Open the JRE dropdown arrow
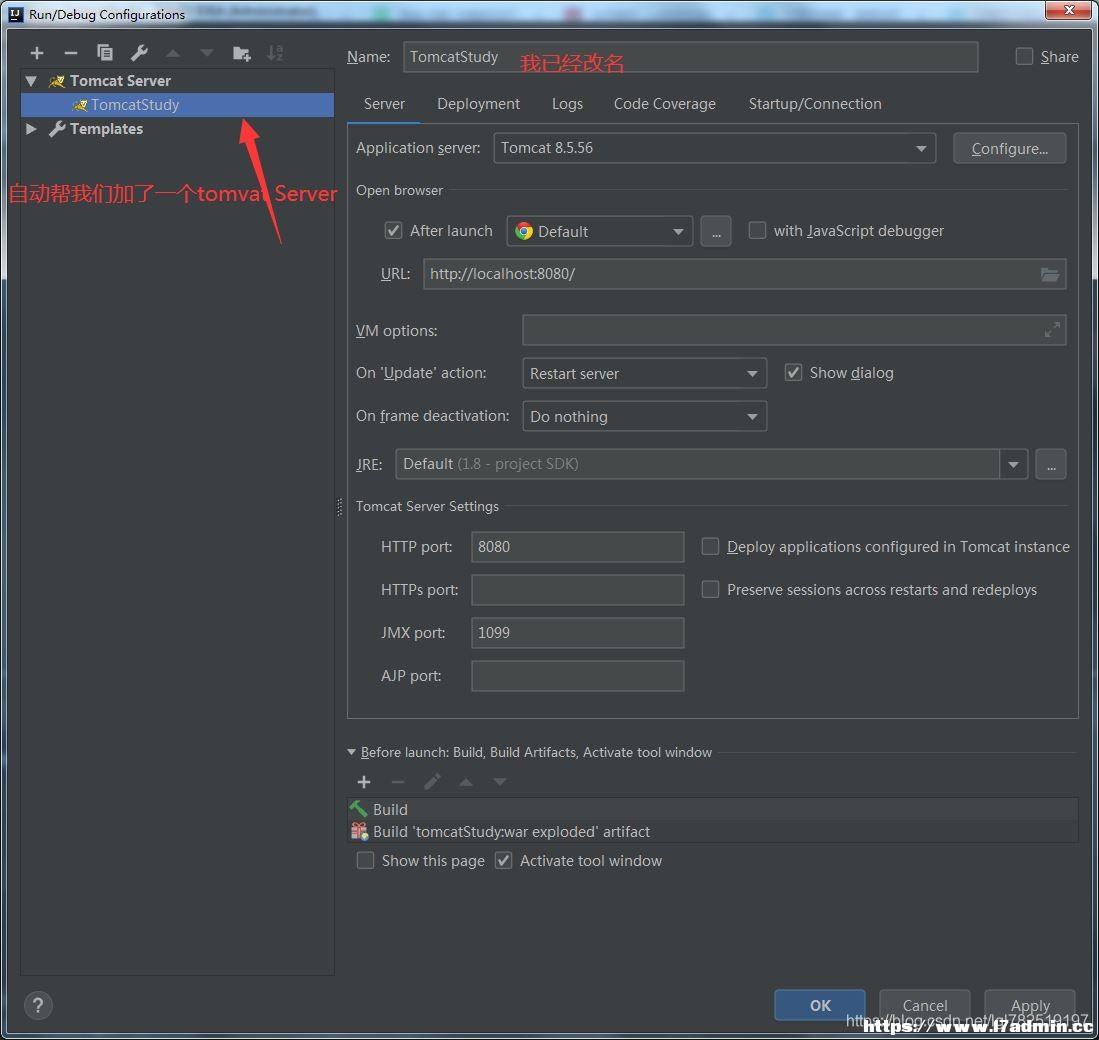The width and height of the screenshot is (1099, 1040). pos(1013,464)
